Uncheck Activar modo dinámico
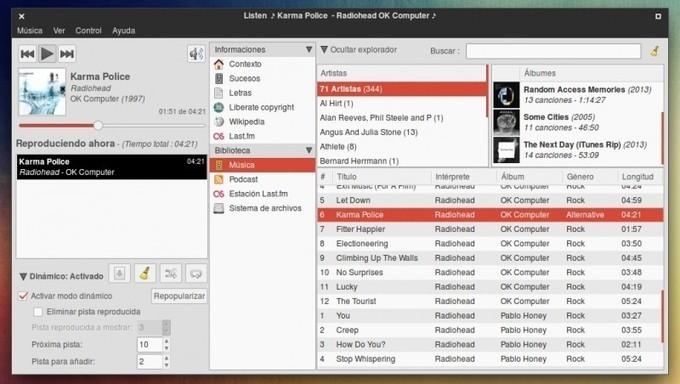Image resolution: width=680 pixels, height=384 pixels. pyautogui.click(x=23, y=296)
